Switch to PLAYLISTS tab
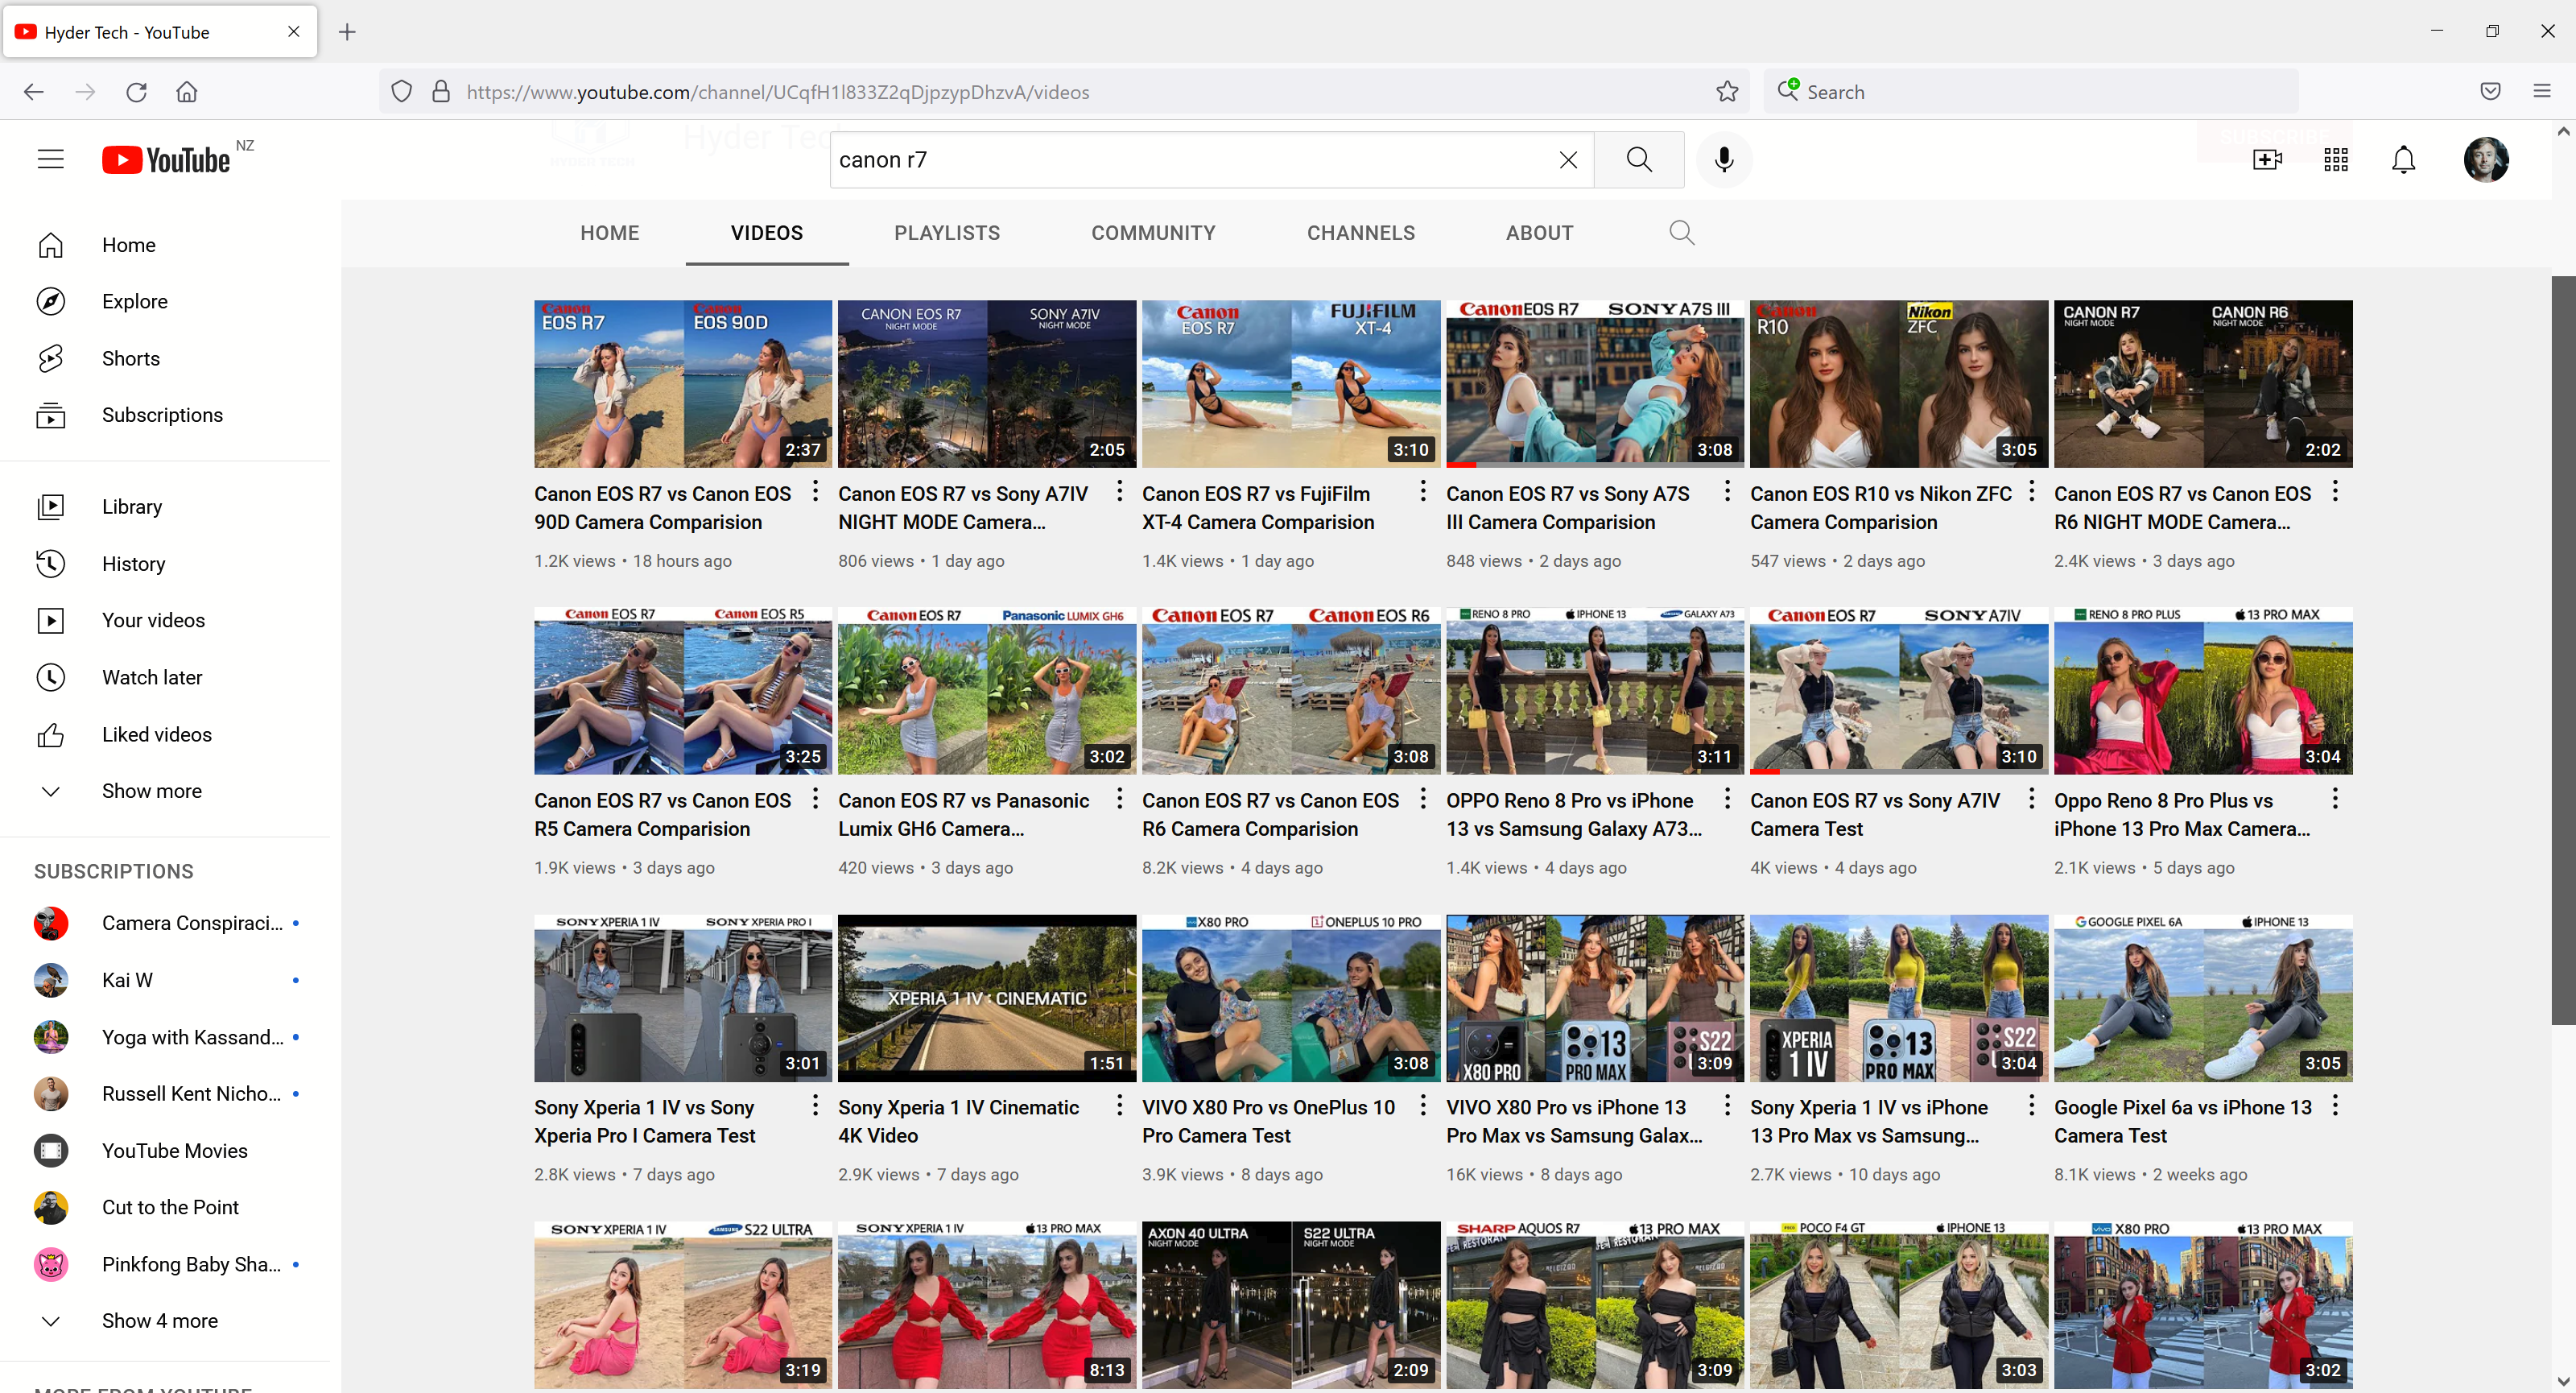Screen dimensions: 2576x1393 point(947,233)
